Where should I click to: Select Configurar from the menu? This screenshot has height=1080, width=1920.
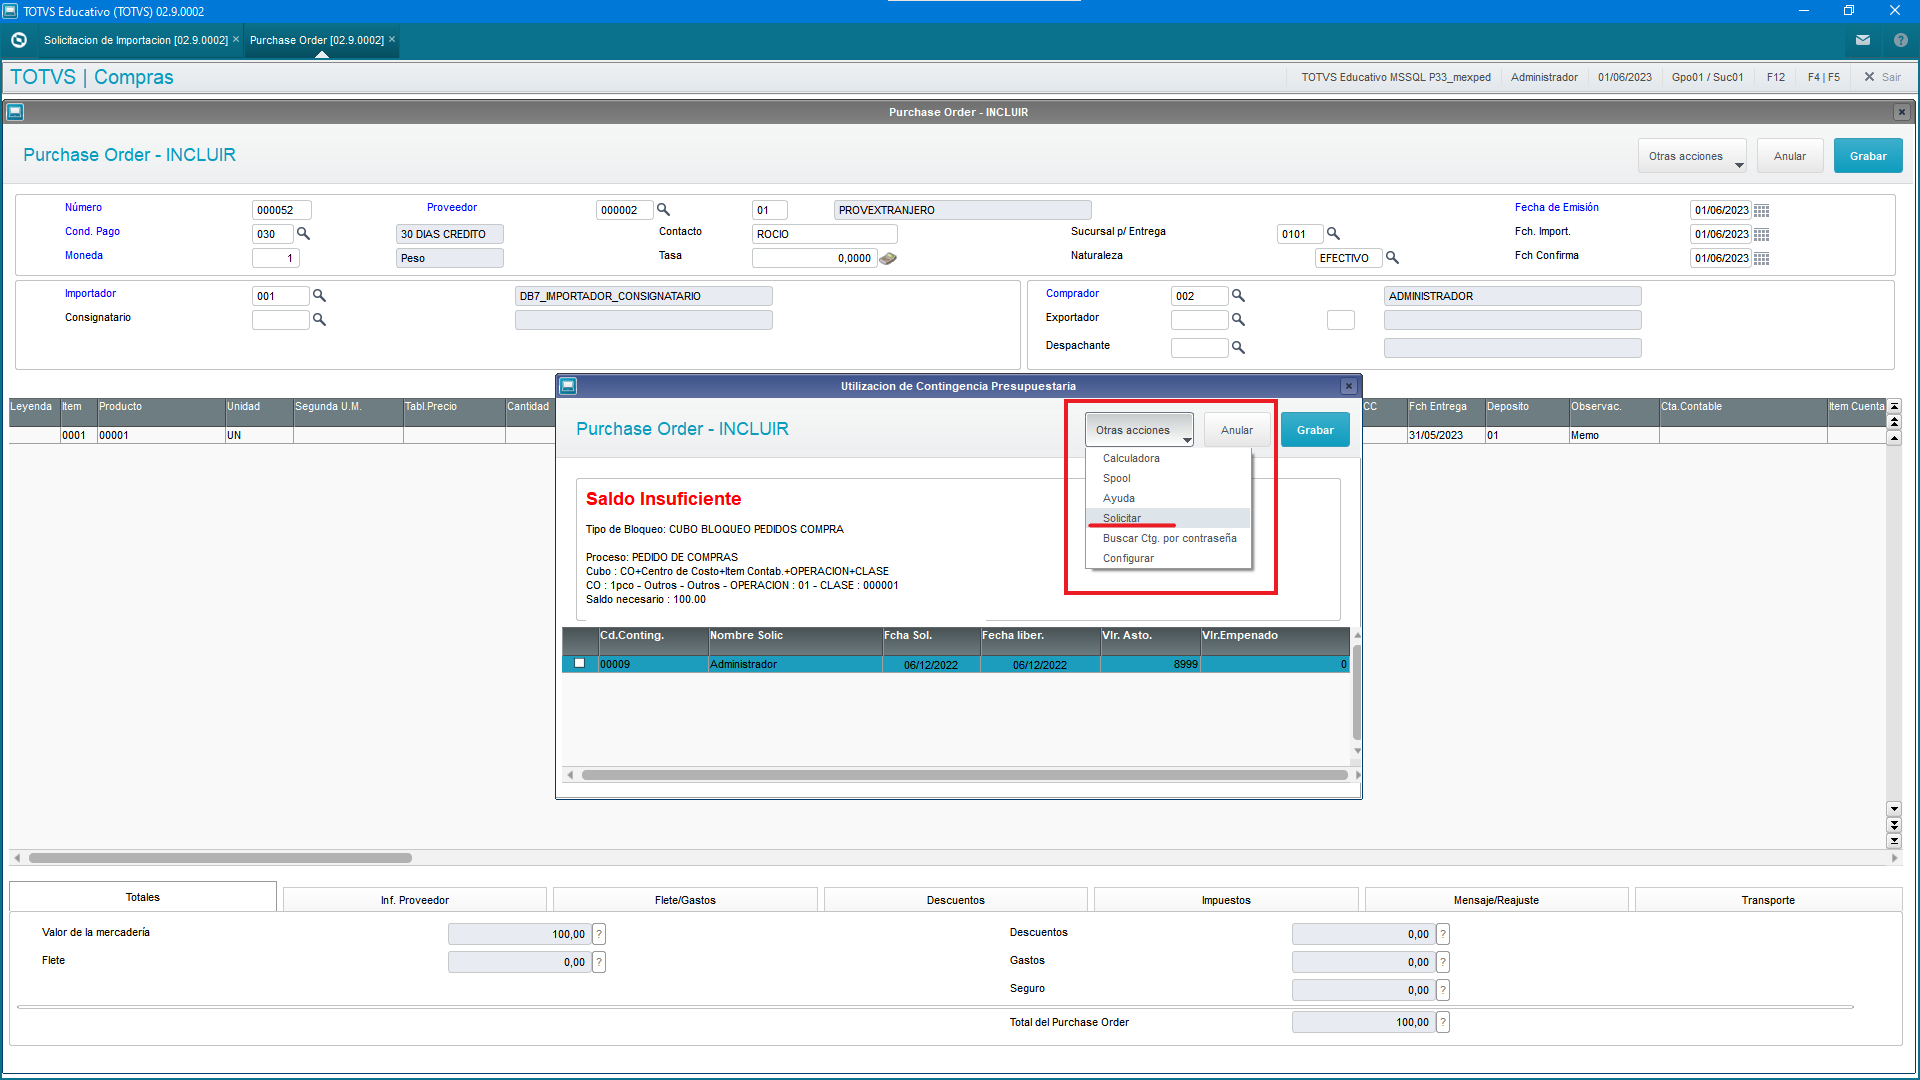click(1168, 558)
